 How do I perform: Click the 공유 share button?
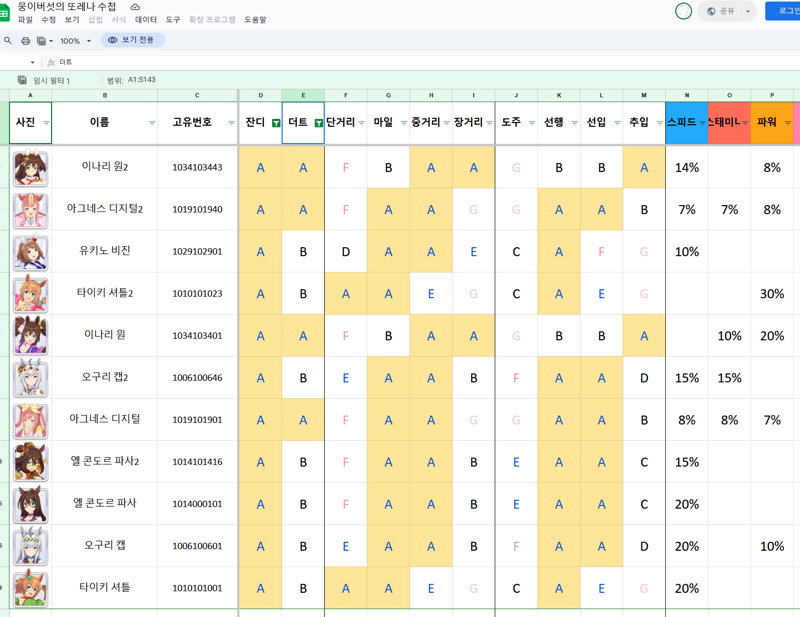coord(720,11)
